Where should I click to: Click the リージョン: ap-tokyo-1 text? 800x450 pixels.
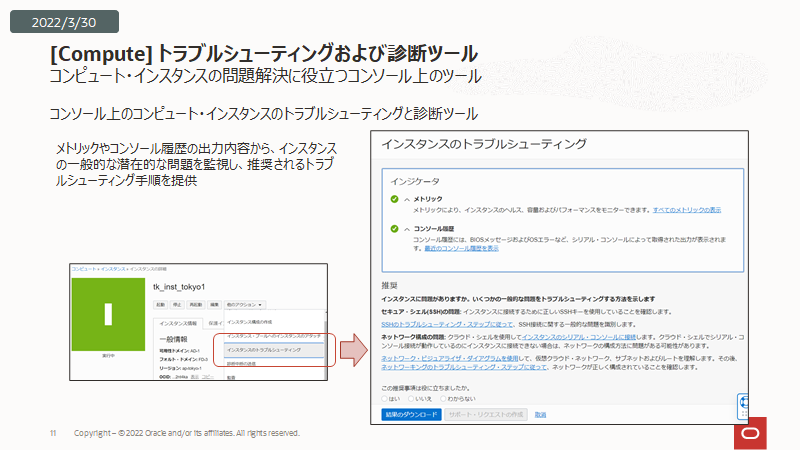pos(181,368)
